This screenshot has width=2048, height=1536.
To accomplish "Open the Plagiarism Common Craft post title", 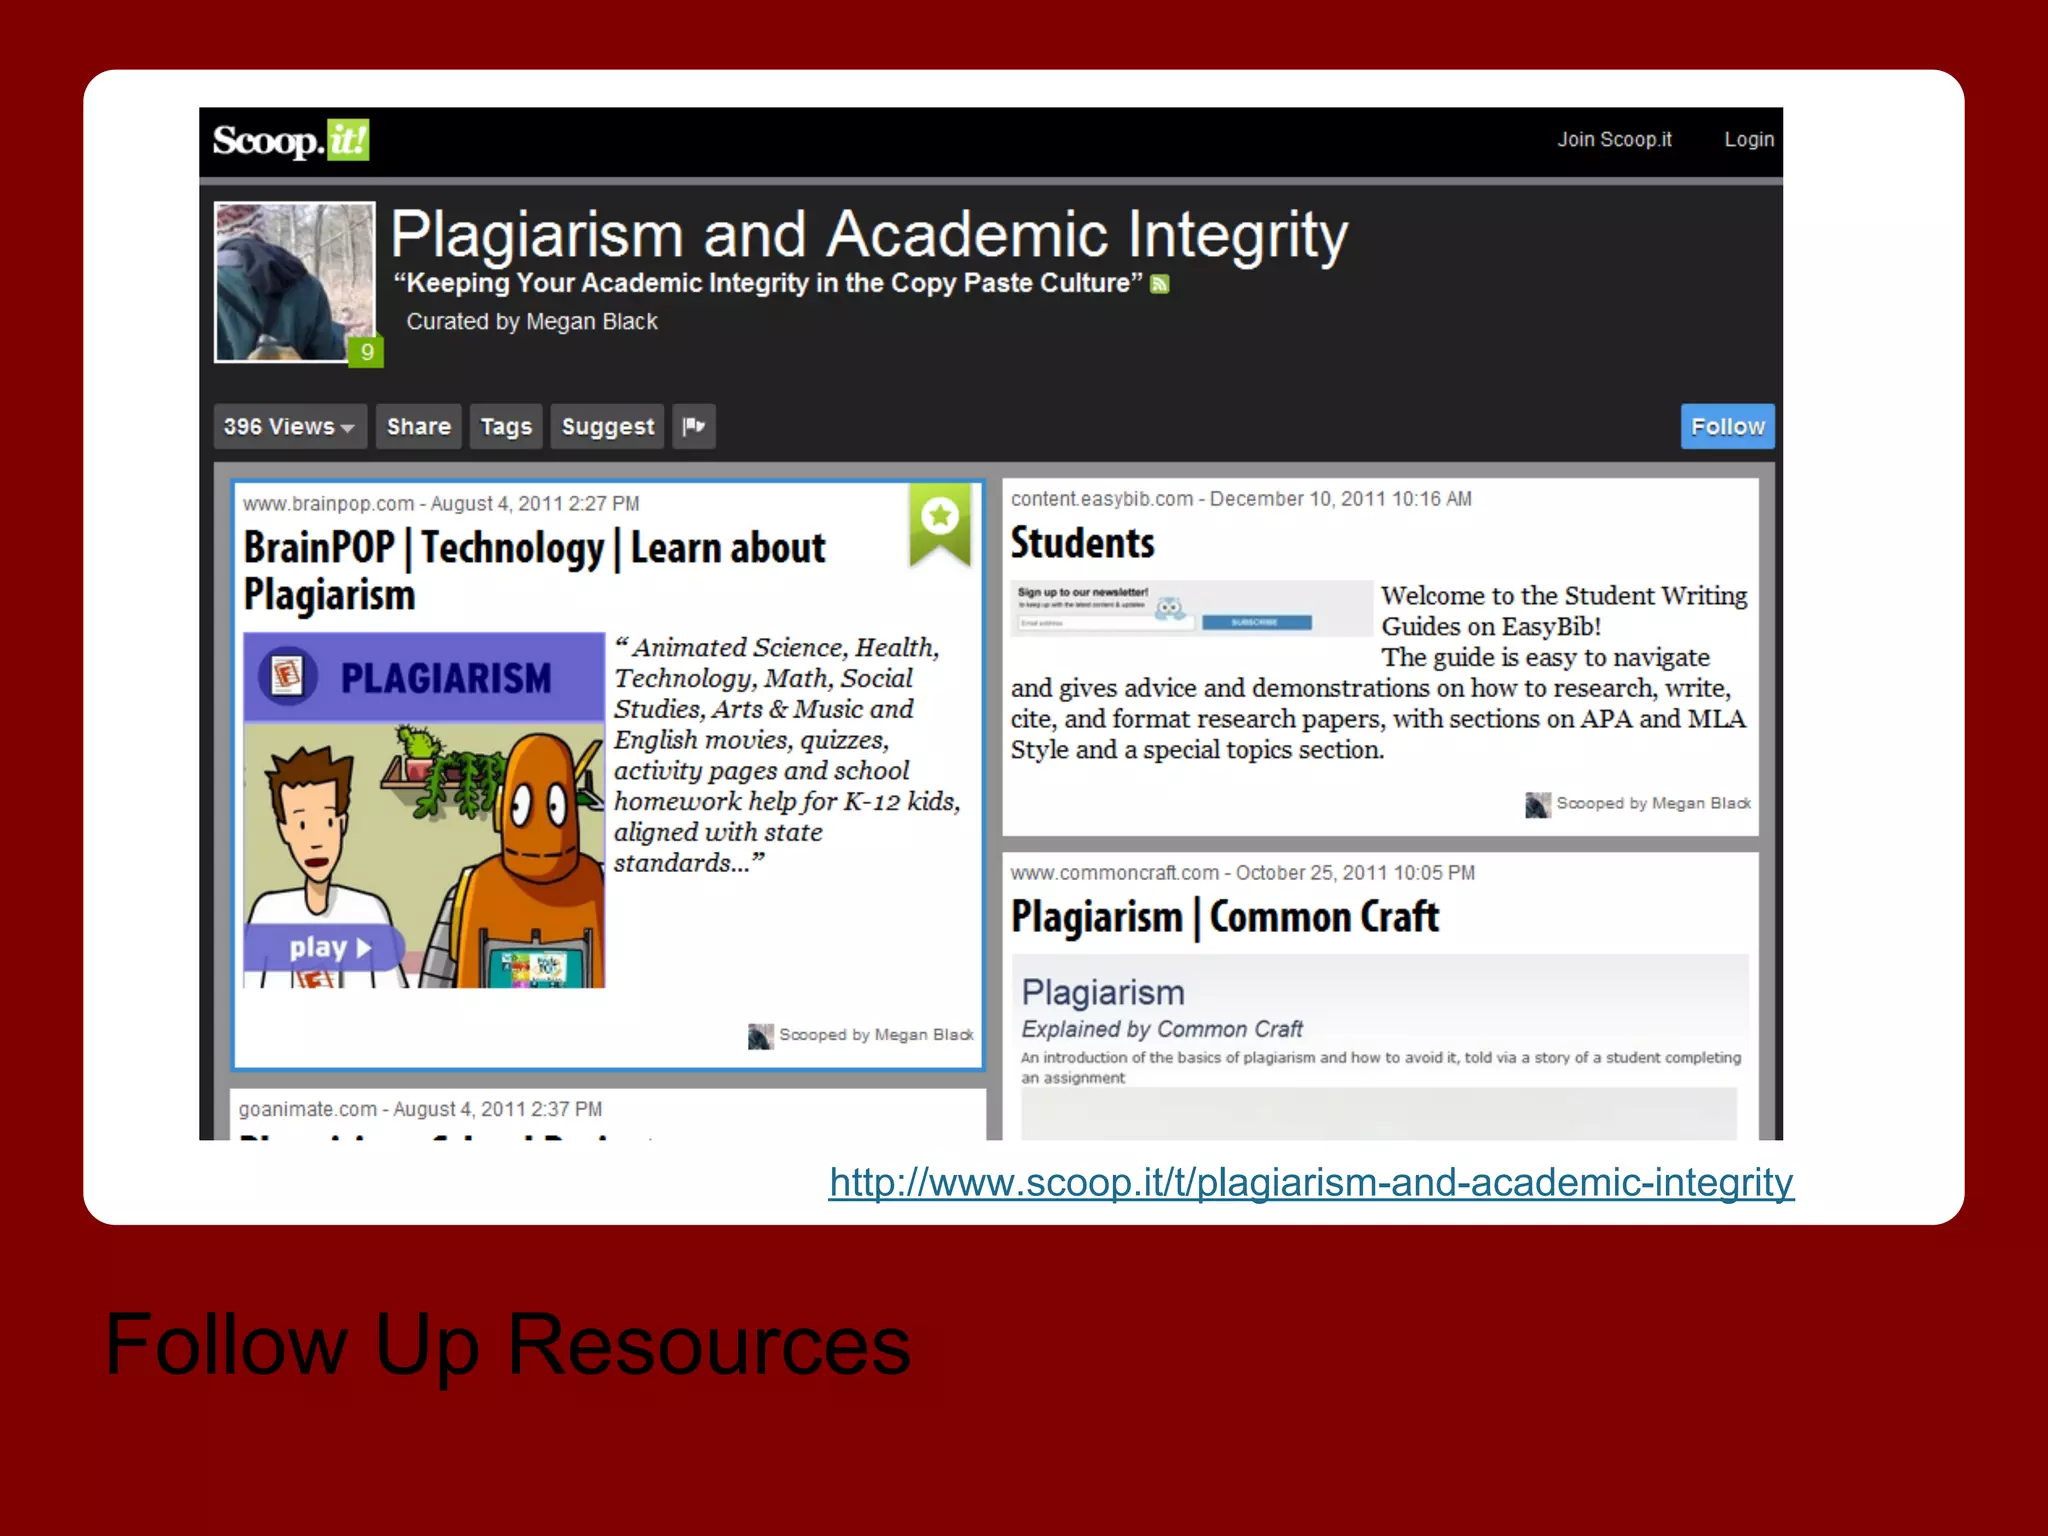I will click(1225, 918).
